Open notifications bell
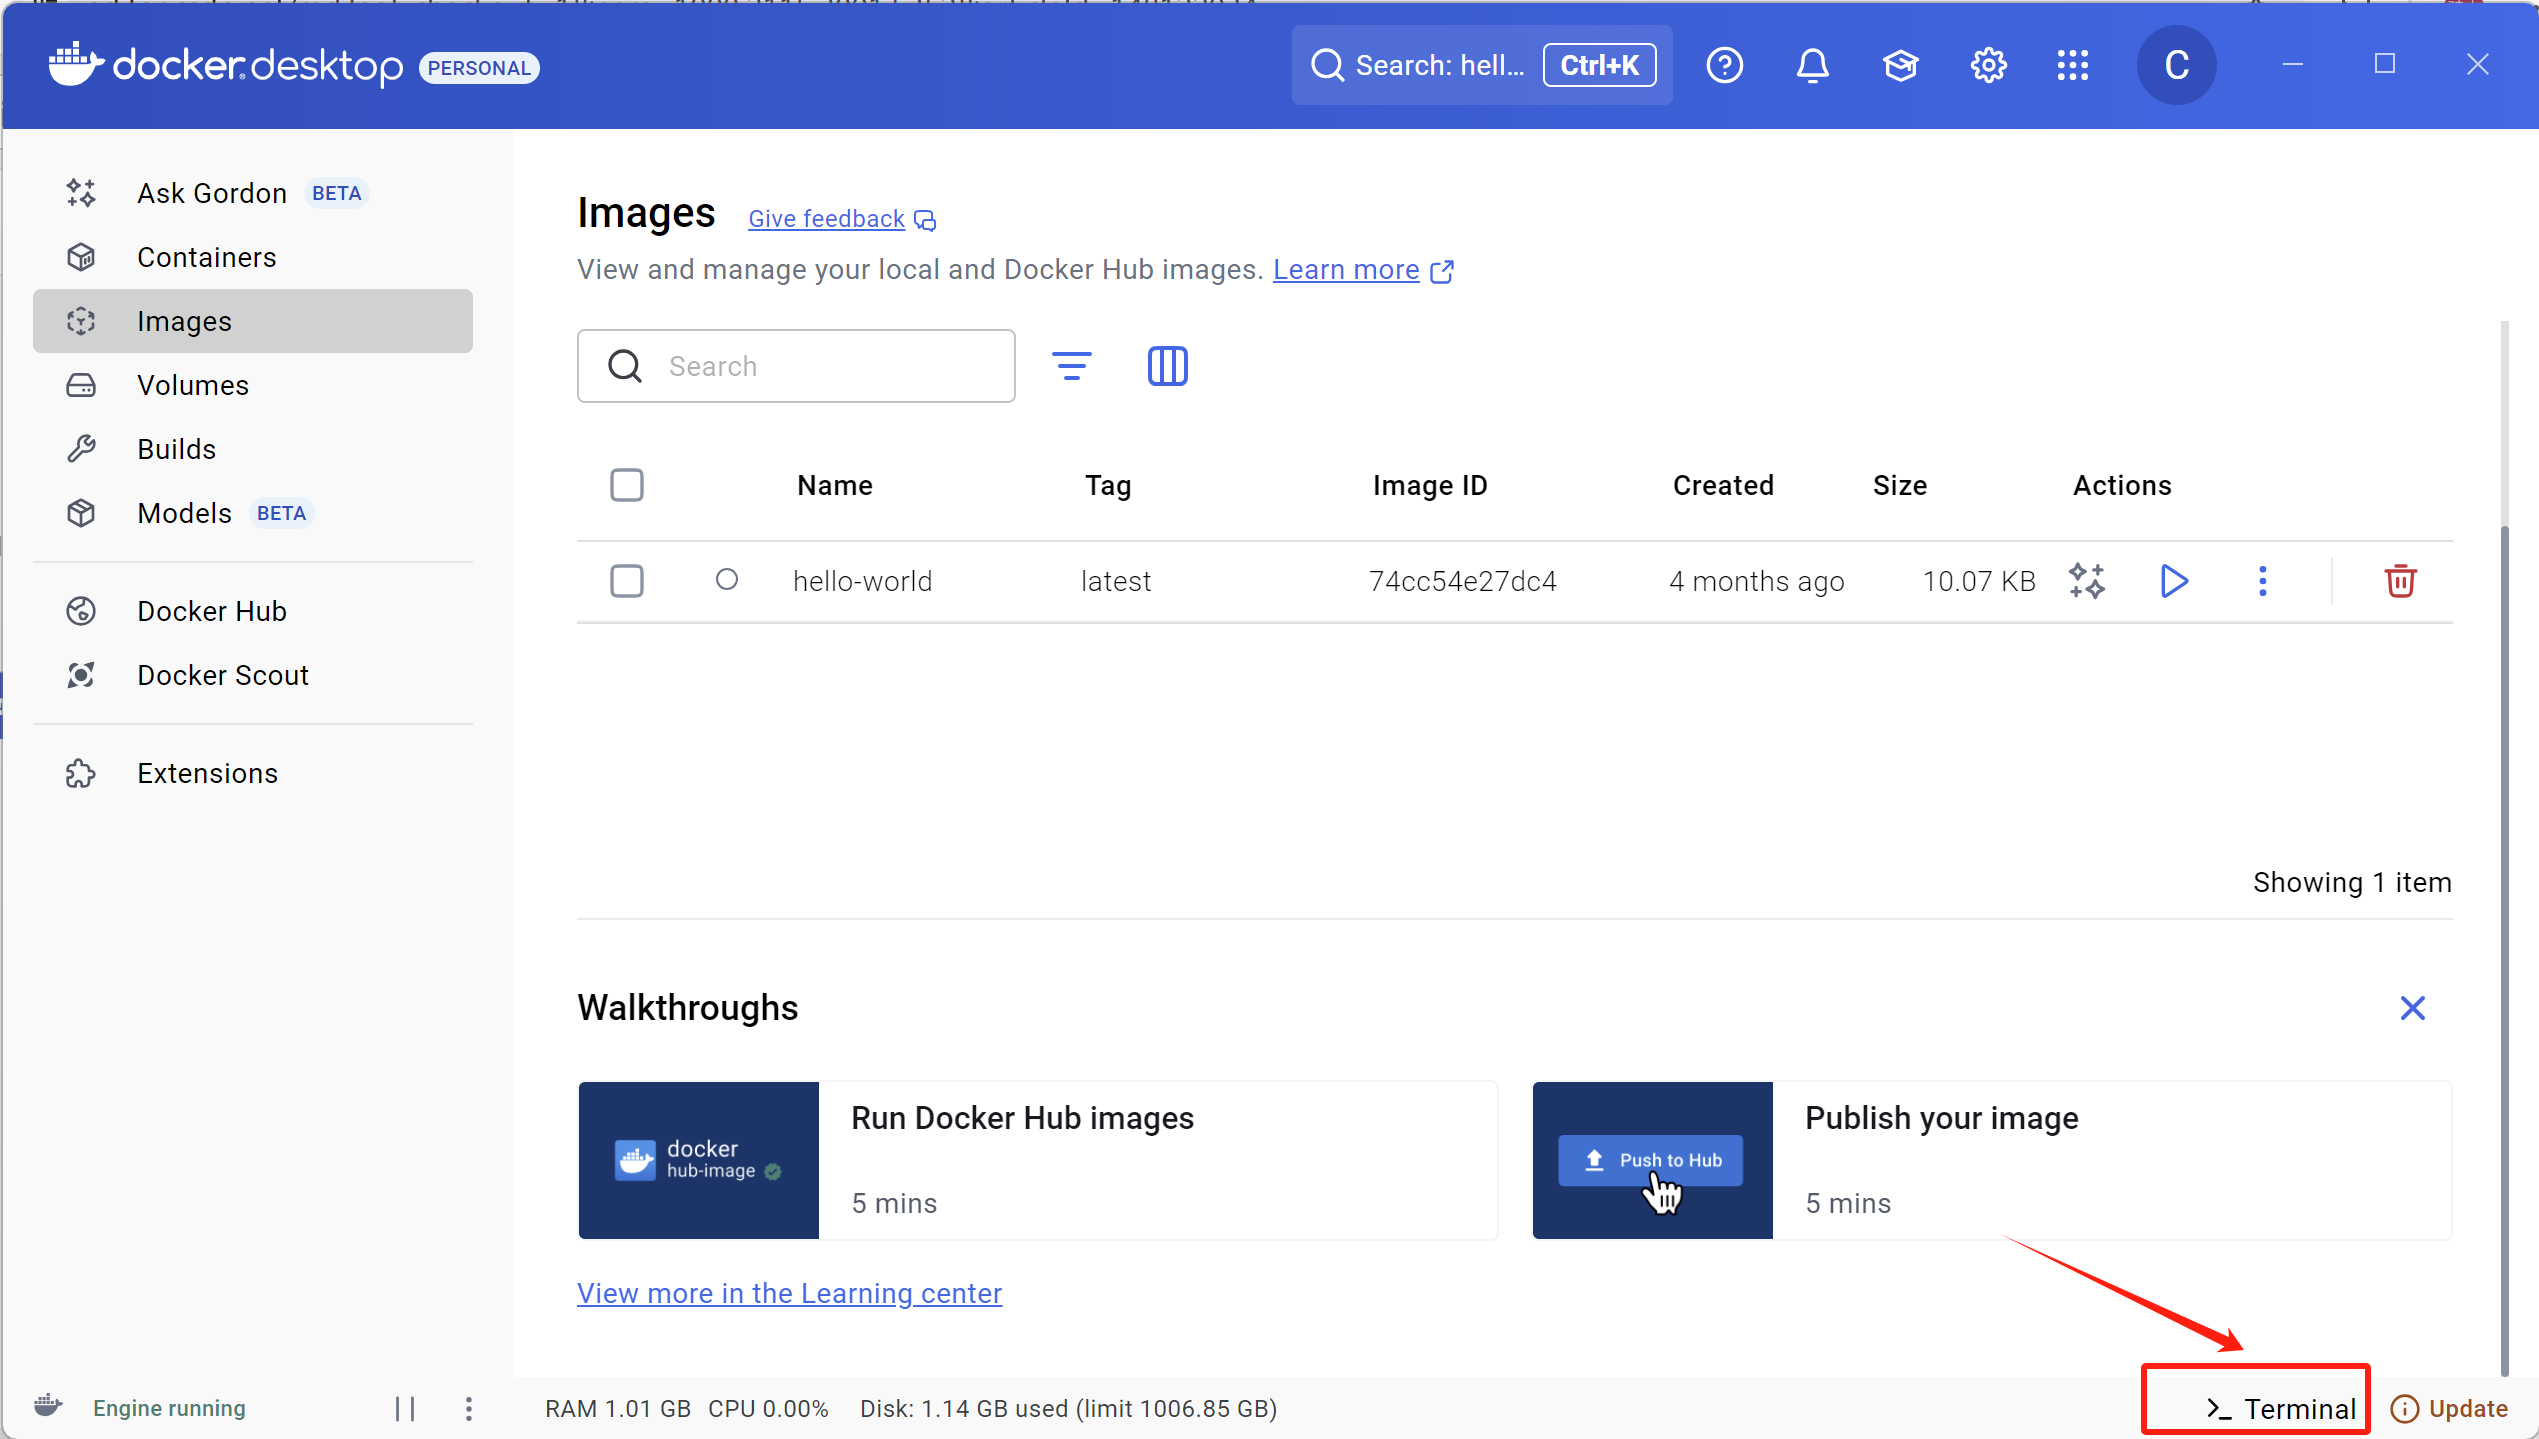The height and width of the screenshot is (1439, 2539). pyautogui.click(x=1812, y=66)
